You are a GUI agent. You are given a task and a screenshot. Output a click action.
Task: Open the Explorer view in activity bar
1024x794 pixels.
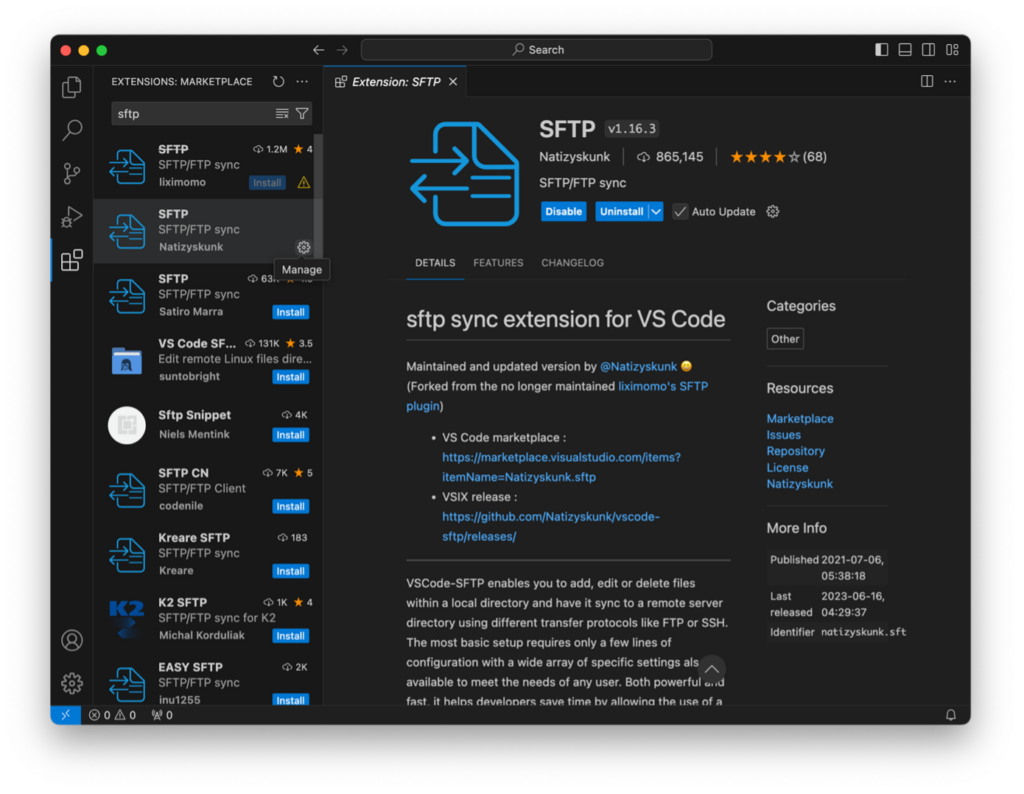point(72,87)
